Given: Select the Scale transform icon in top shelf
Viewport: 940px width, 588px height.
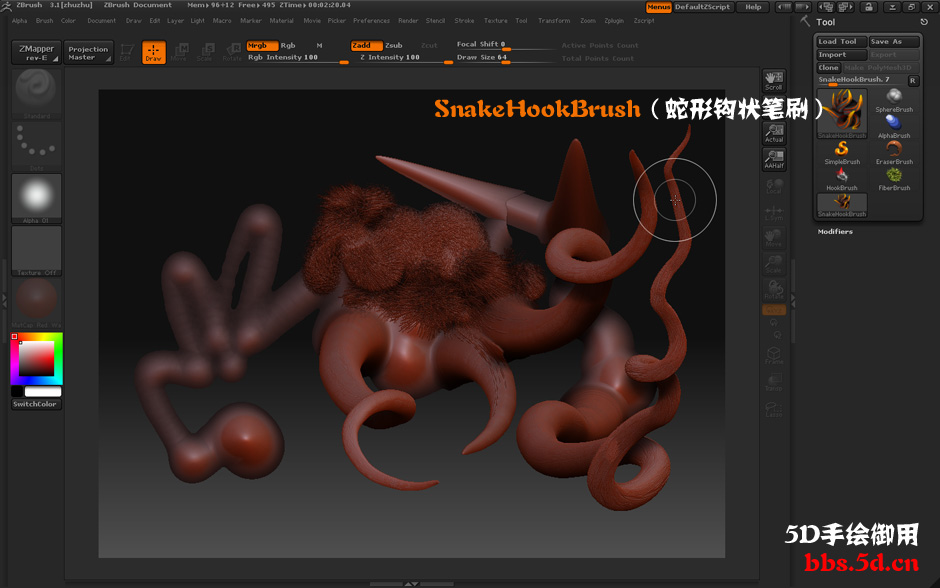Looking at the screenshot, I should pyautogui.click(x=206, y=52).
